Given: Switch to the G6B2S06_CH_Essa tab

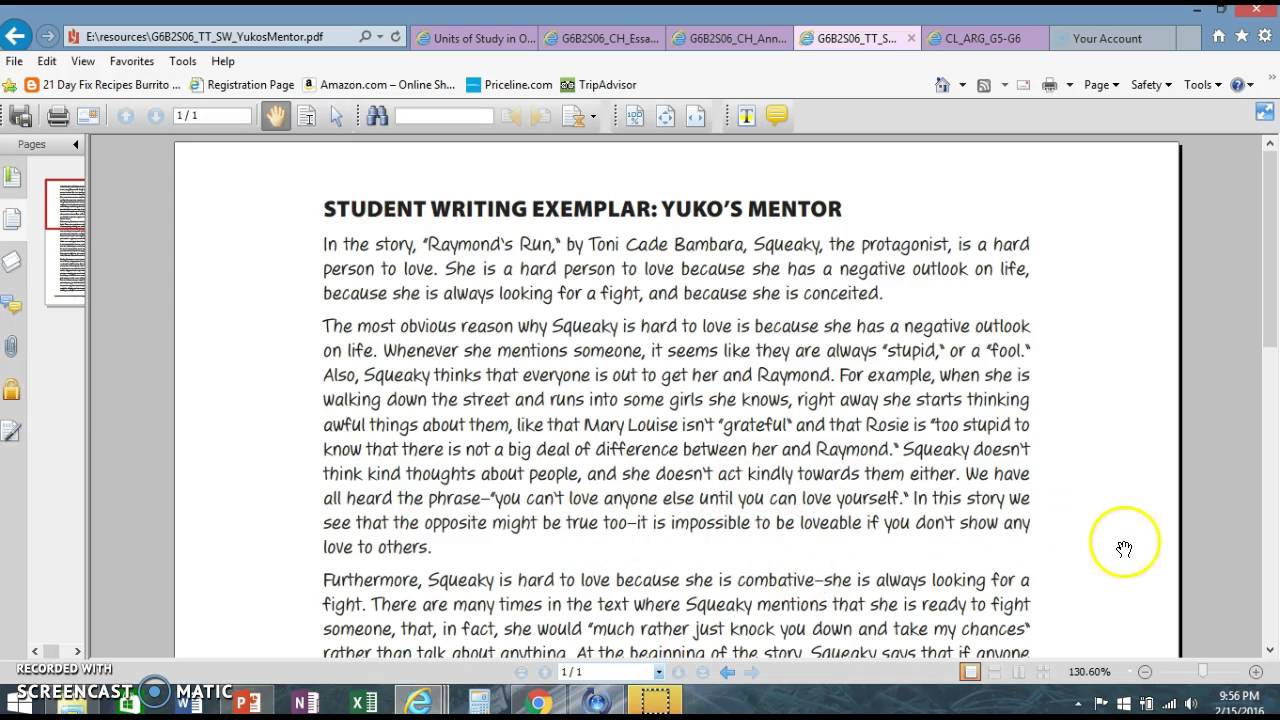Looking at the screenshot, I should point(601,38).
